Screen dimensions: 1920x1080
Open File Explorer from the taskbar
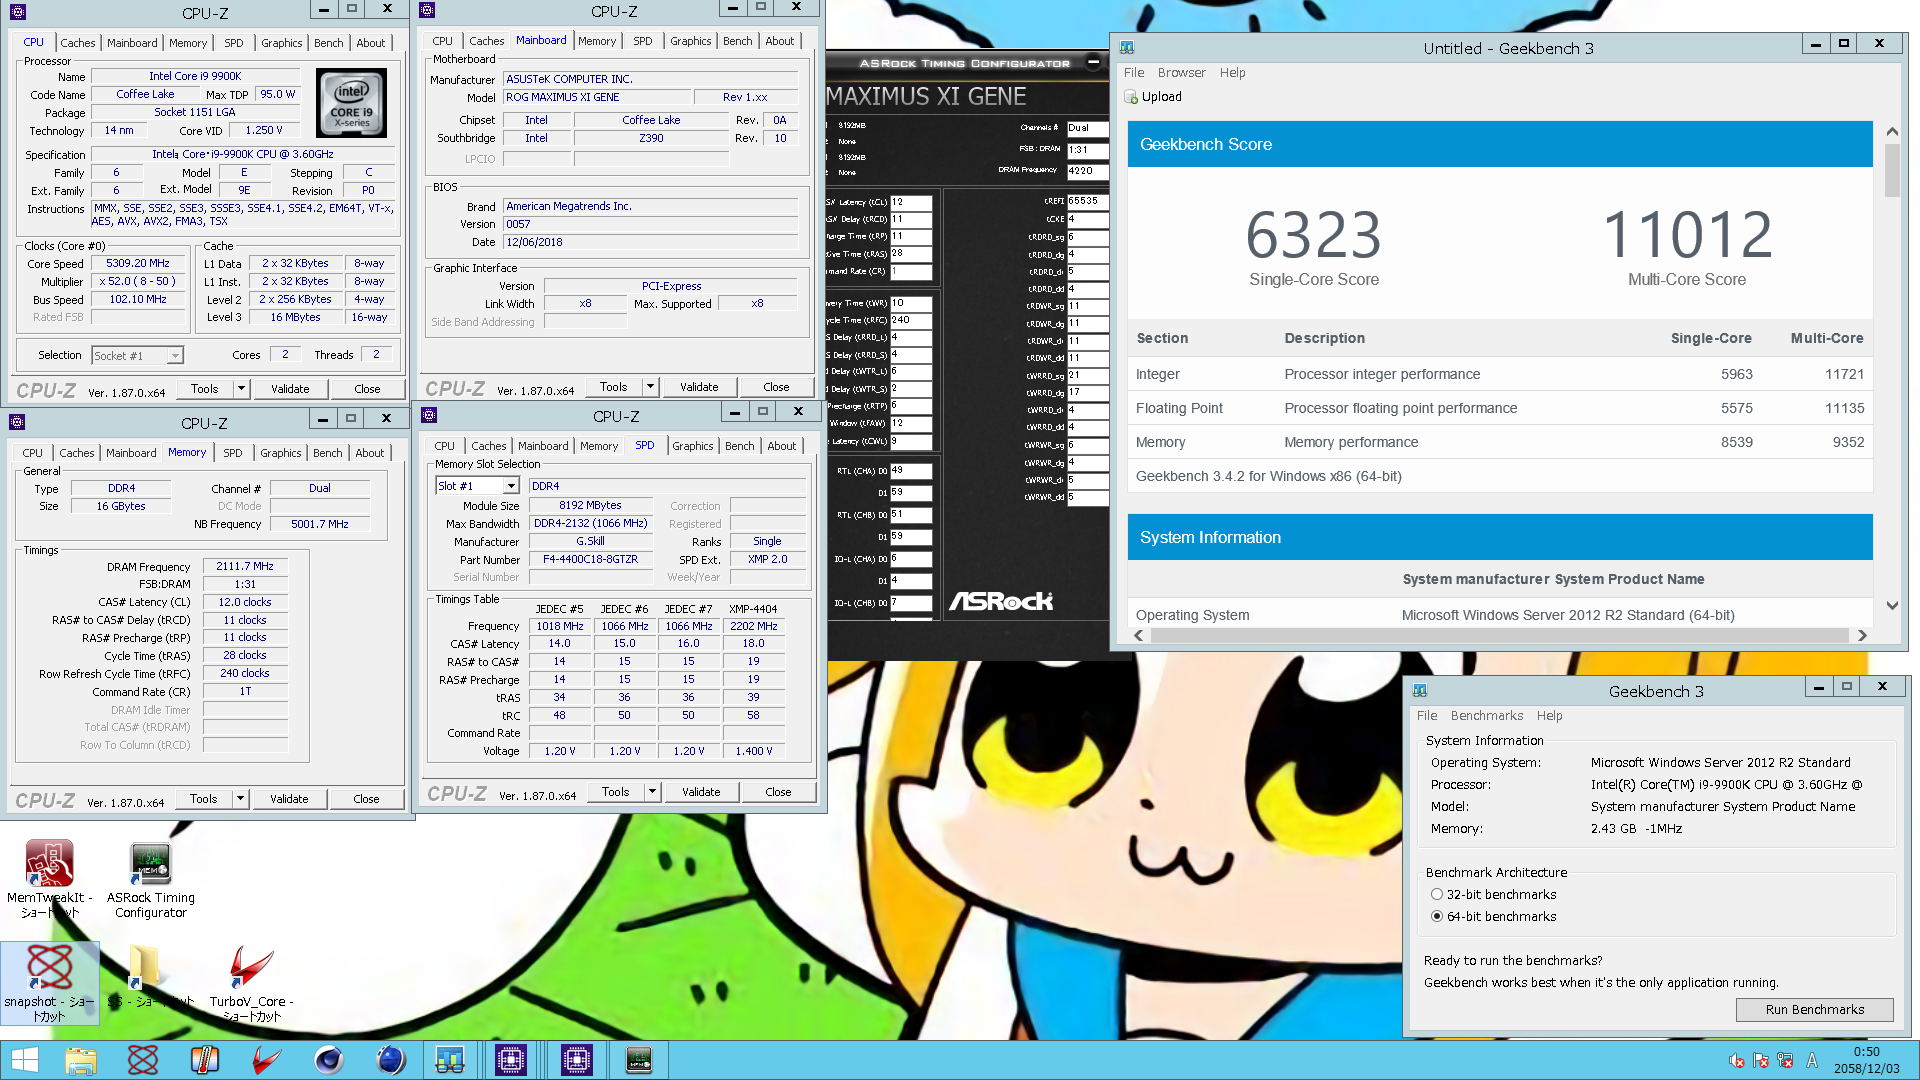(81, 1060)
